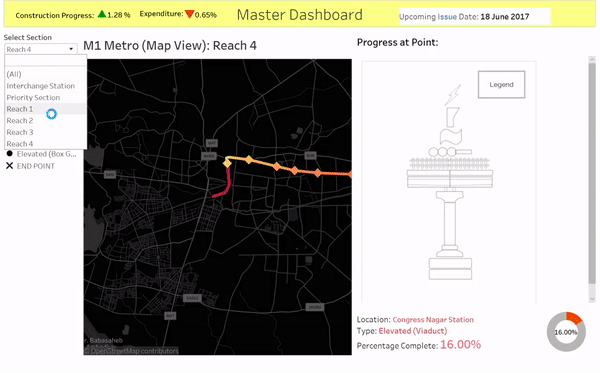
Task: Click the flag-shaped signal icon in pier diagram
Action: 451,137
